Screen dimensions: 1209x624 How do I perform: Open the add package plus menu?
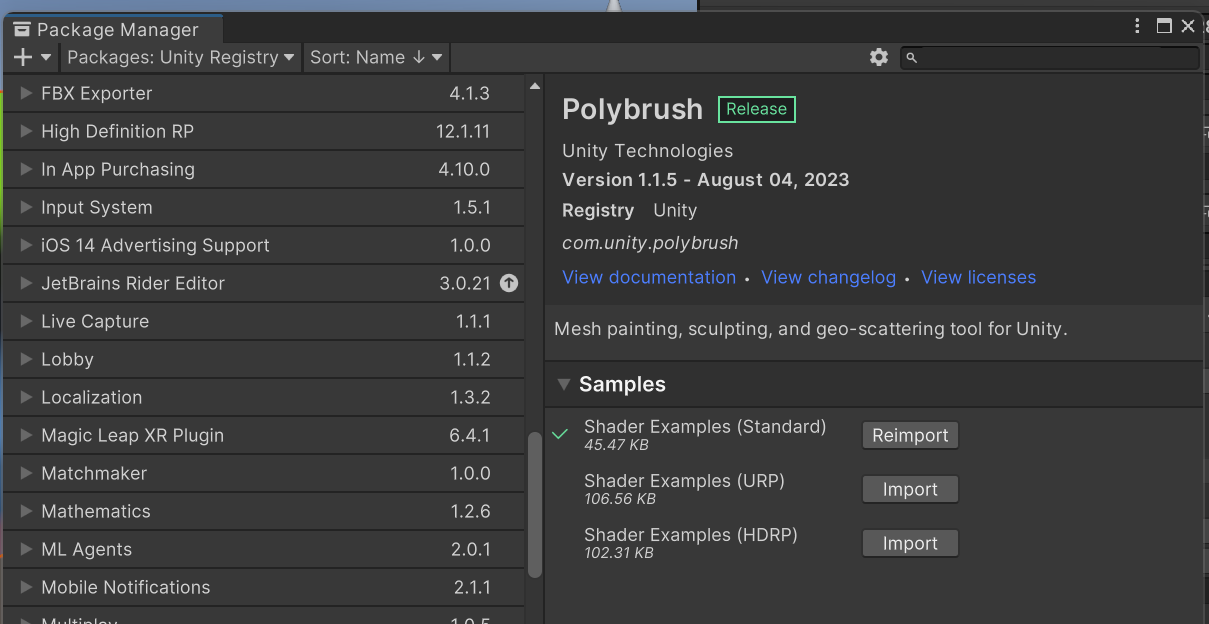(32, 57)
